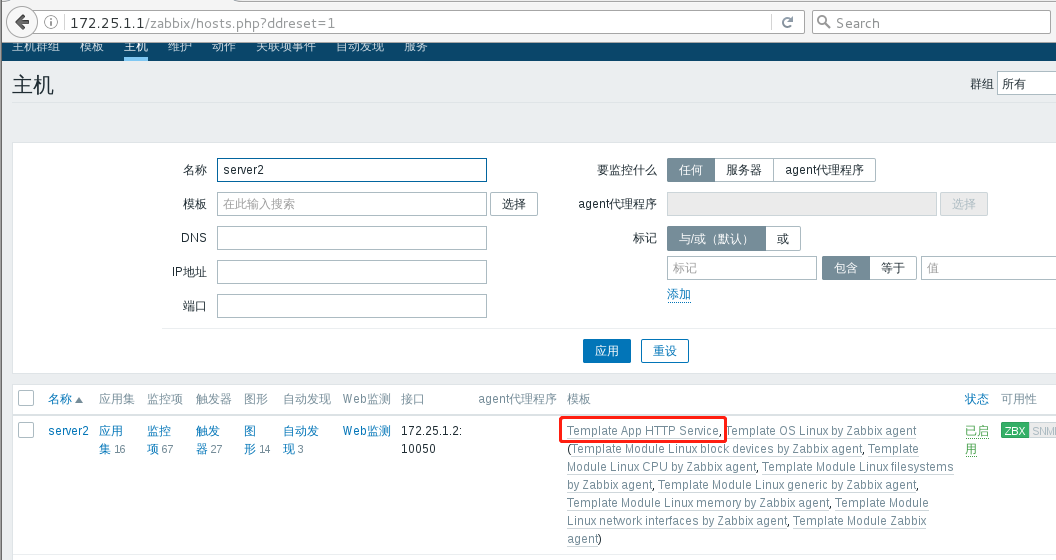Open Template Module Zabbix agent link

coord(859,520)
